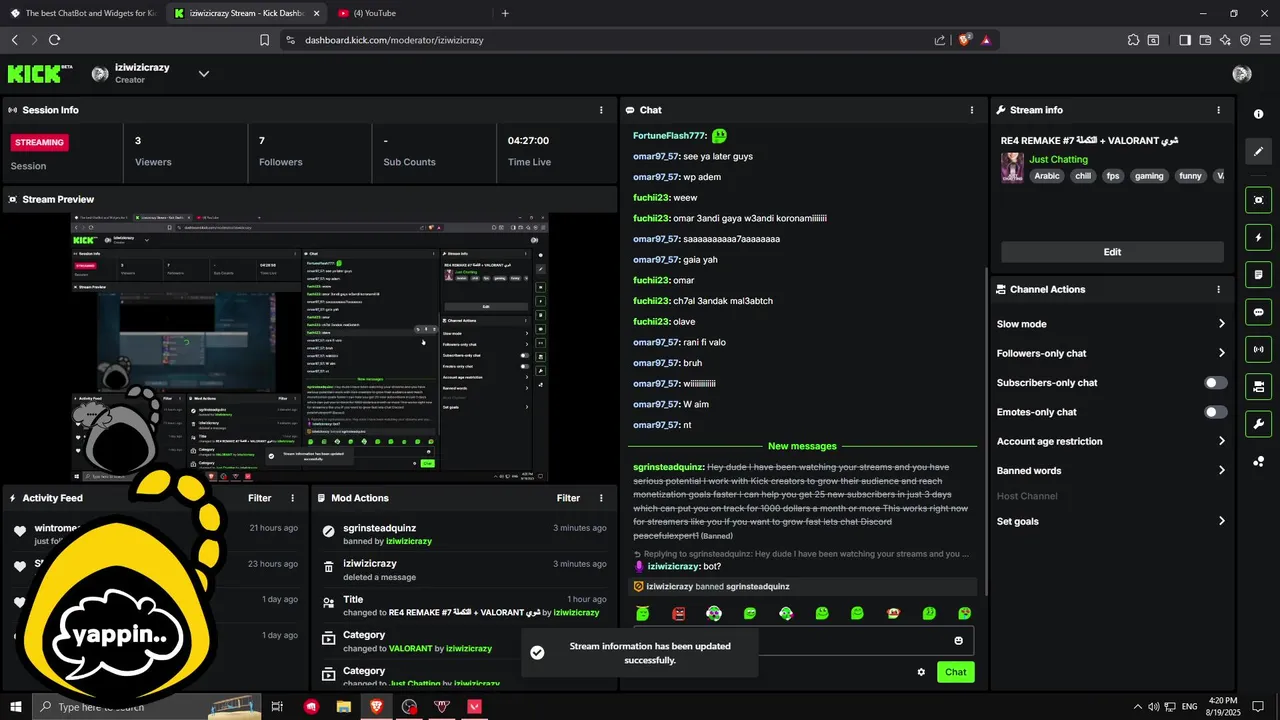Click the chat panel scrollbar

tap(986, 430)
